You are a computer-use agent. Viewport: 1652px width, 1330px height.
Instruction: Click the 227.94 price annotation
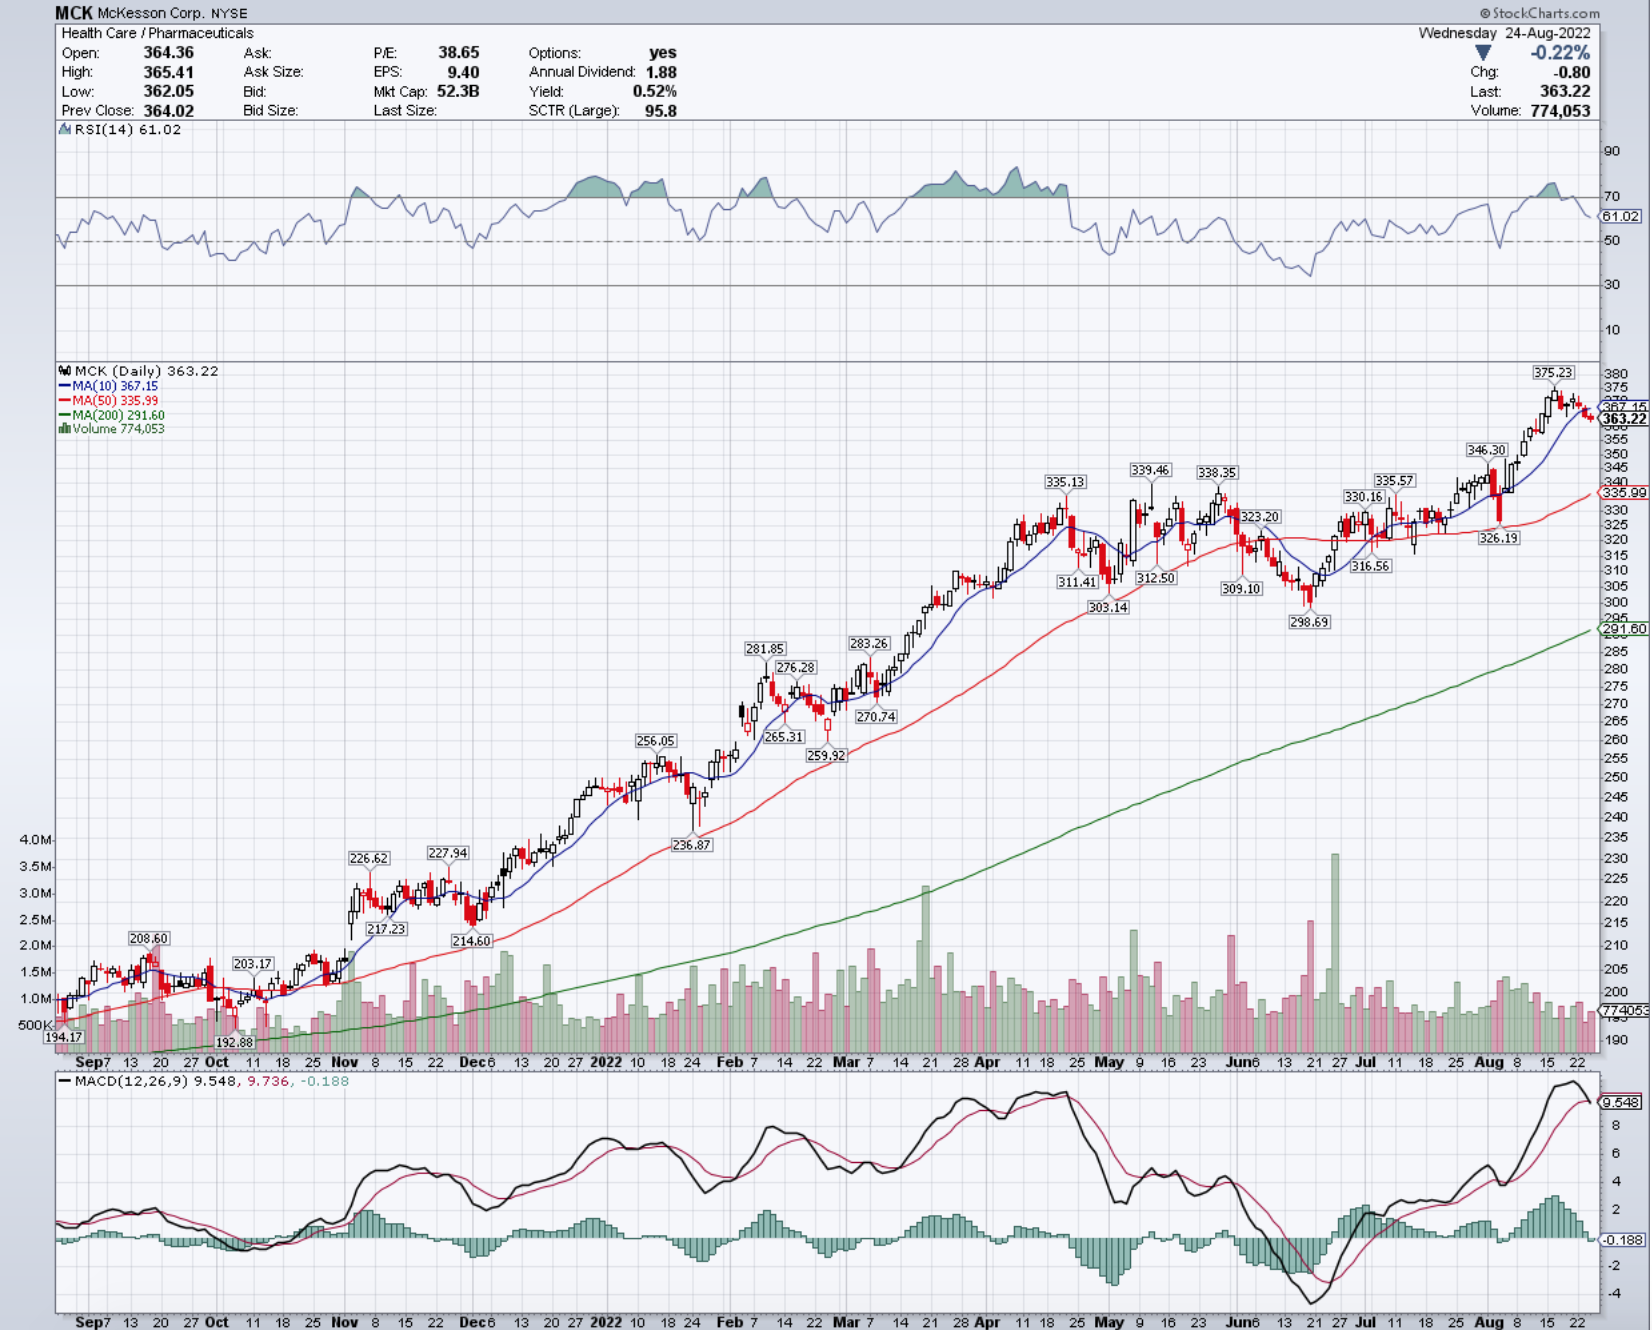[x=448, y=853]
